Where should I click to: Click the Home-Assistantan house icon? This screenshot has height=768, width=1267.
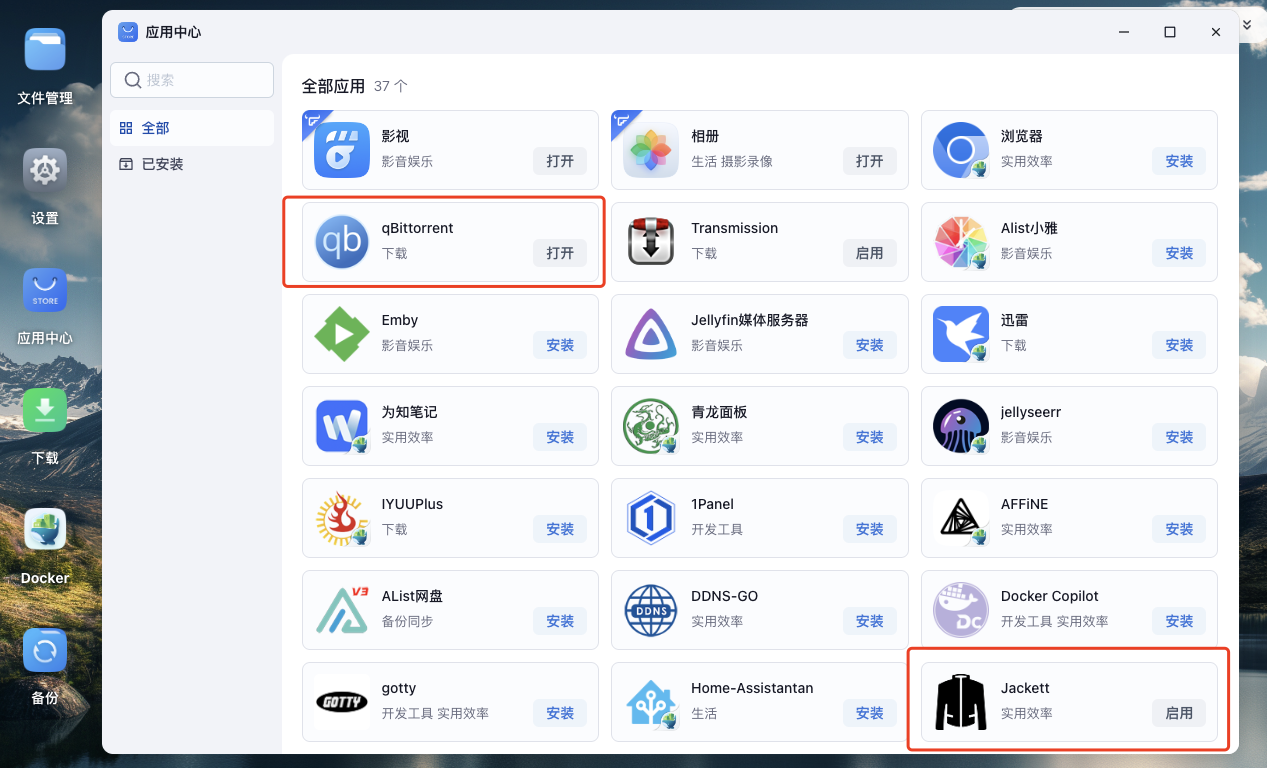(x=652, y=702)
